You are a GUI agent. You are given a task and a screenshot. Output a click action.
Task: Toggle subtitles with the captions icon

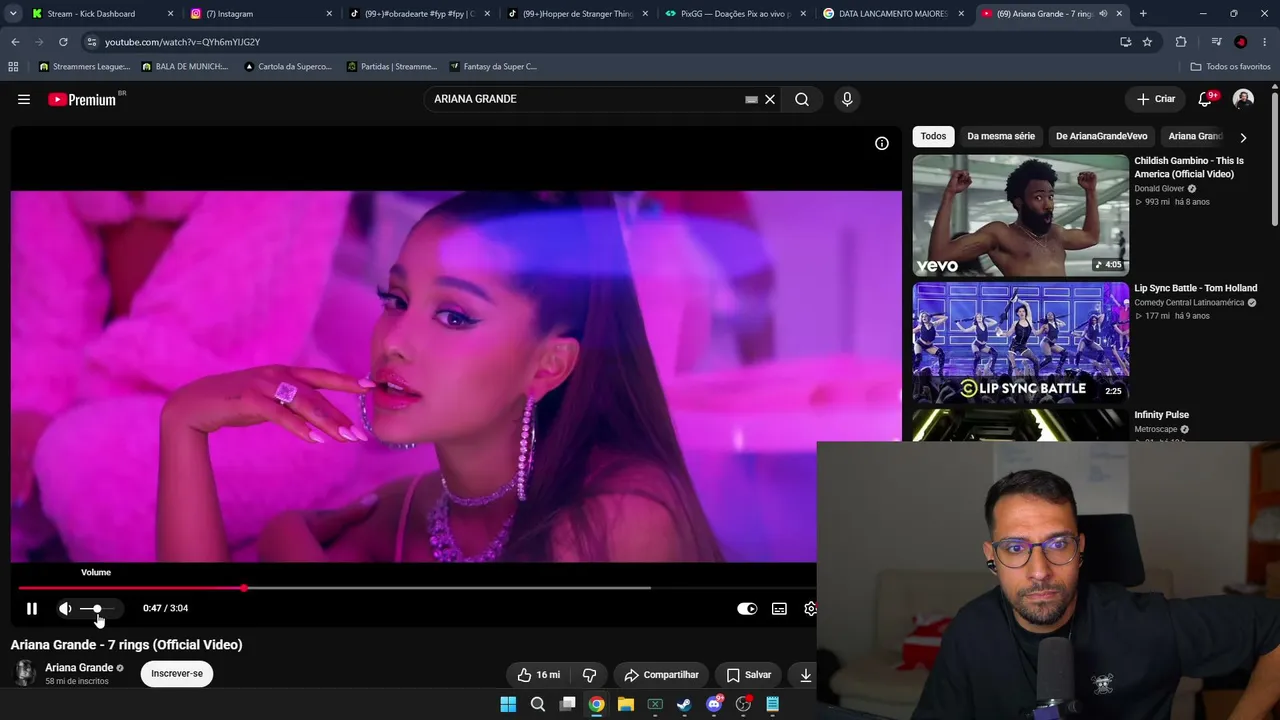coord(779,608)
